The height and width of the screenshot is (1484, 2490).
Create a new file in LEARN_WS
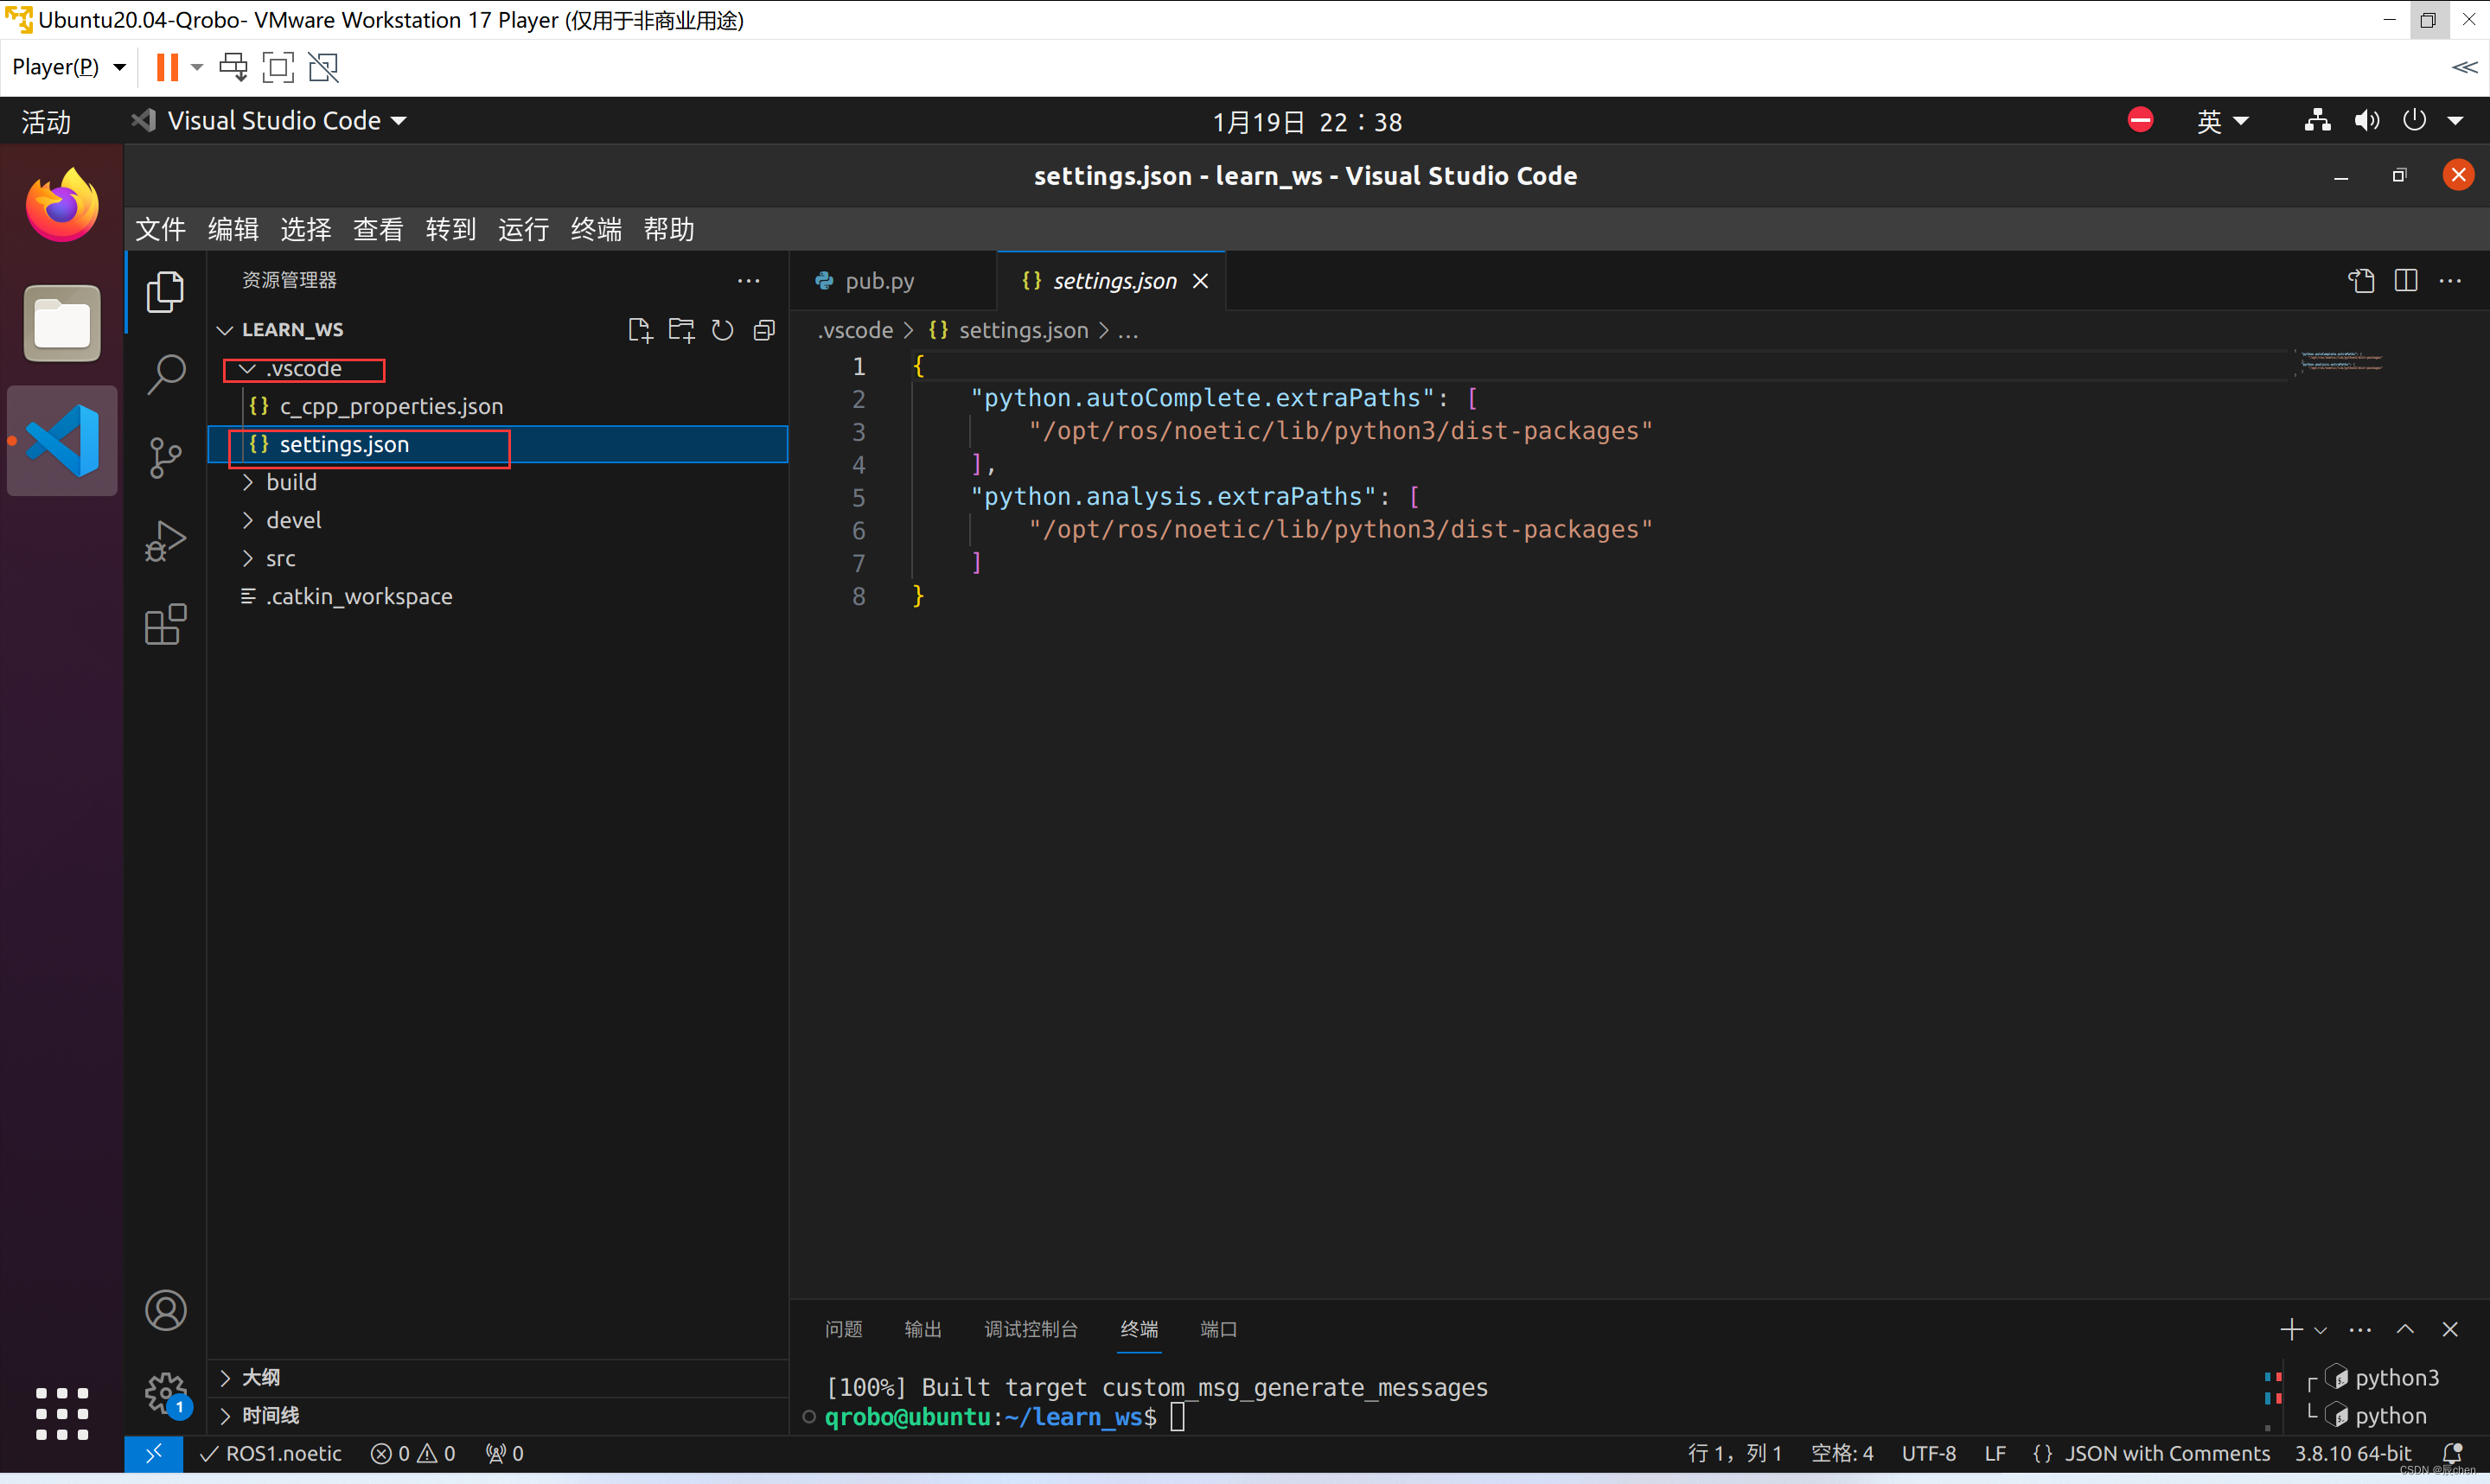pos(639,330)
